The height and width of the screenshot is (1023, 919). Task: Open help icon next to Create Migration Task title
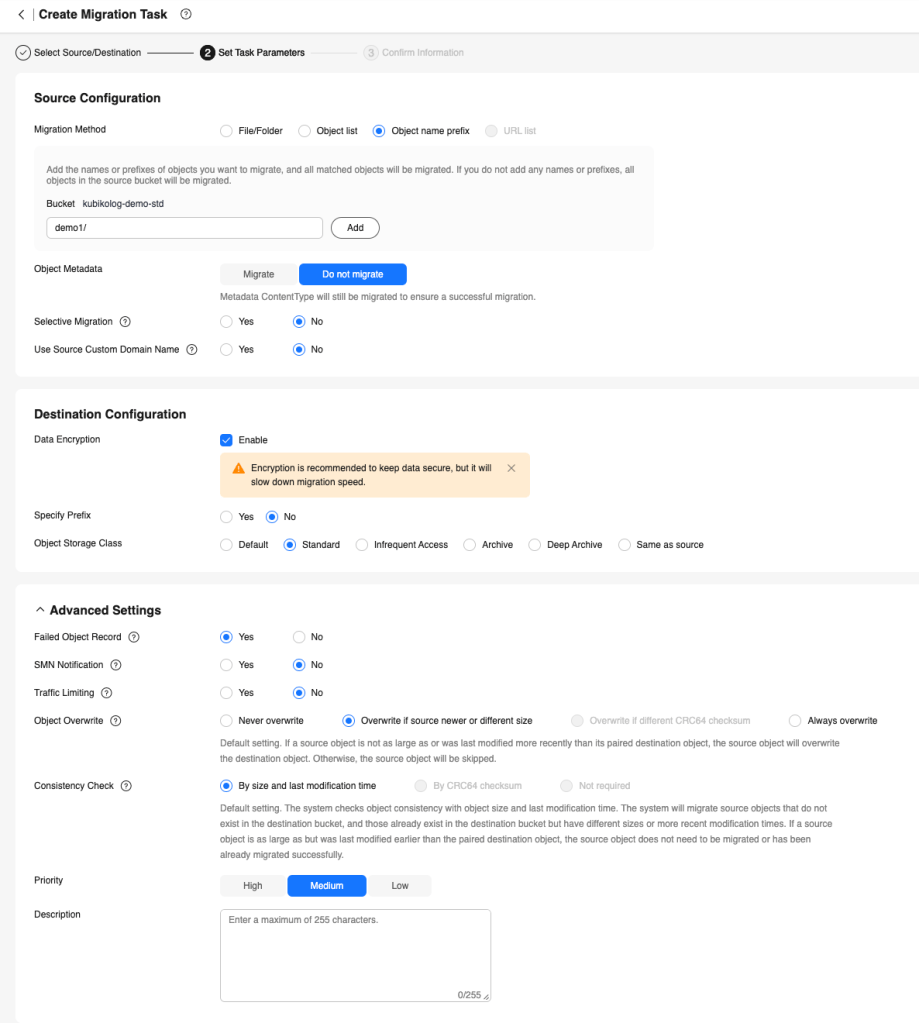186,15
